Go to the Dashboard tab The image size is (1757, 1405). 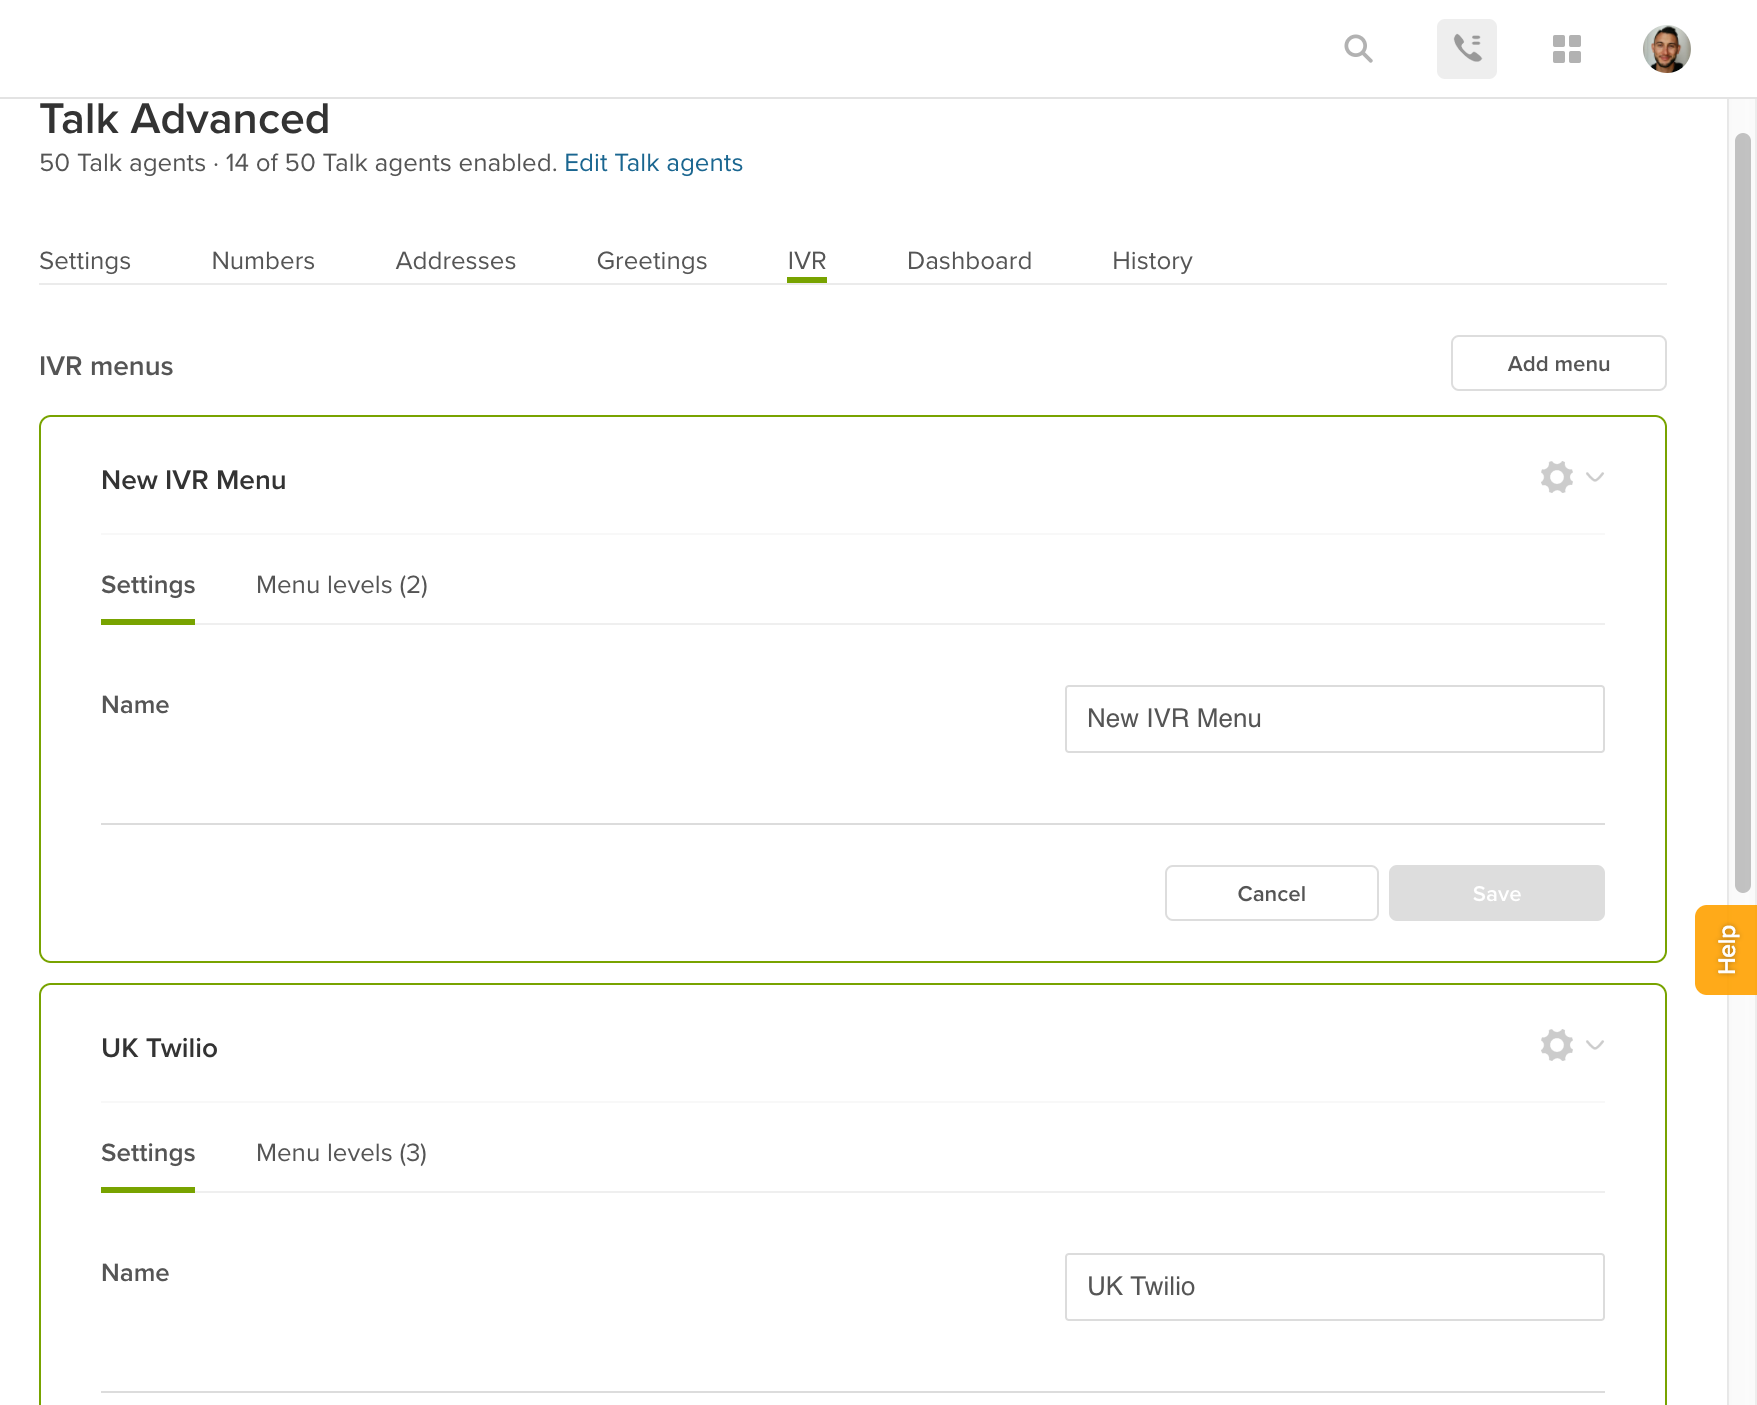point(969,261)
